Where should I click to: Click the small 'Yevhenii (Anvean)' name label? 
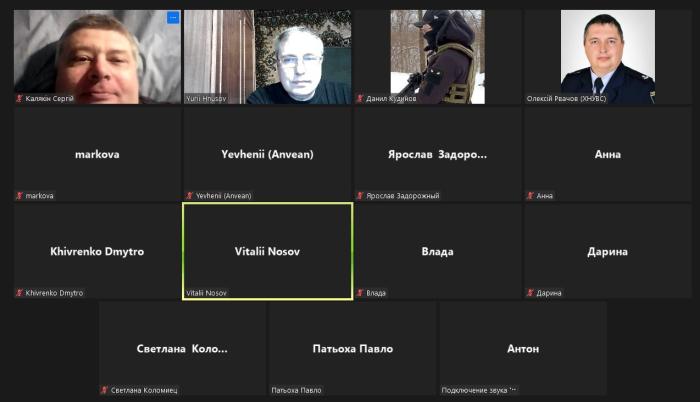pyautogui.click(x=224, y=196)
